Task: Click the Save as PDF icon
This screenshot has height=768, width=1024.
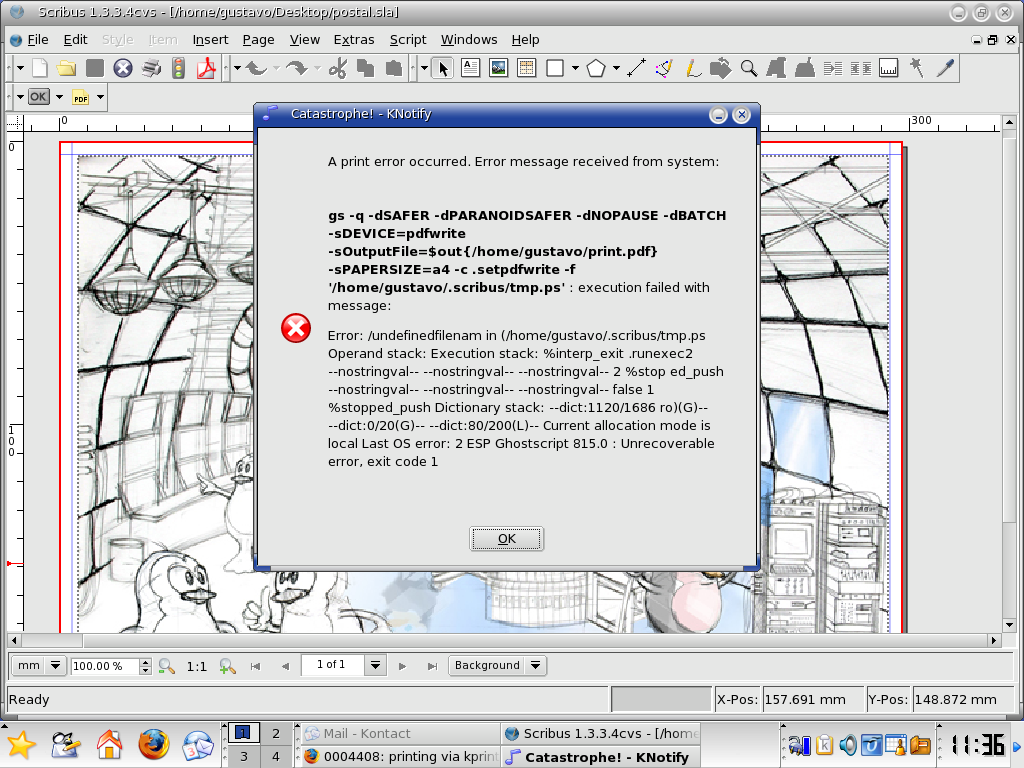Action: click(x=207, y=69)
